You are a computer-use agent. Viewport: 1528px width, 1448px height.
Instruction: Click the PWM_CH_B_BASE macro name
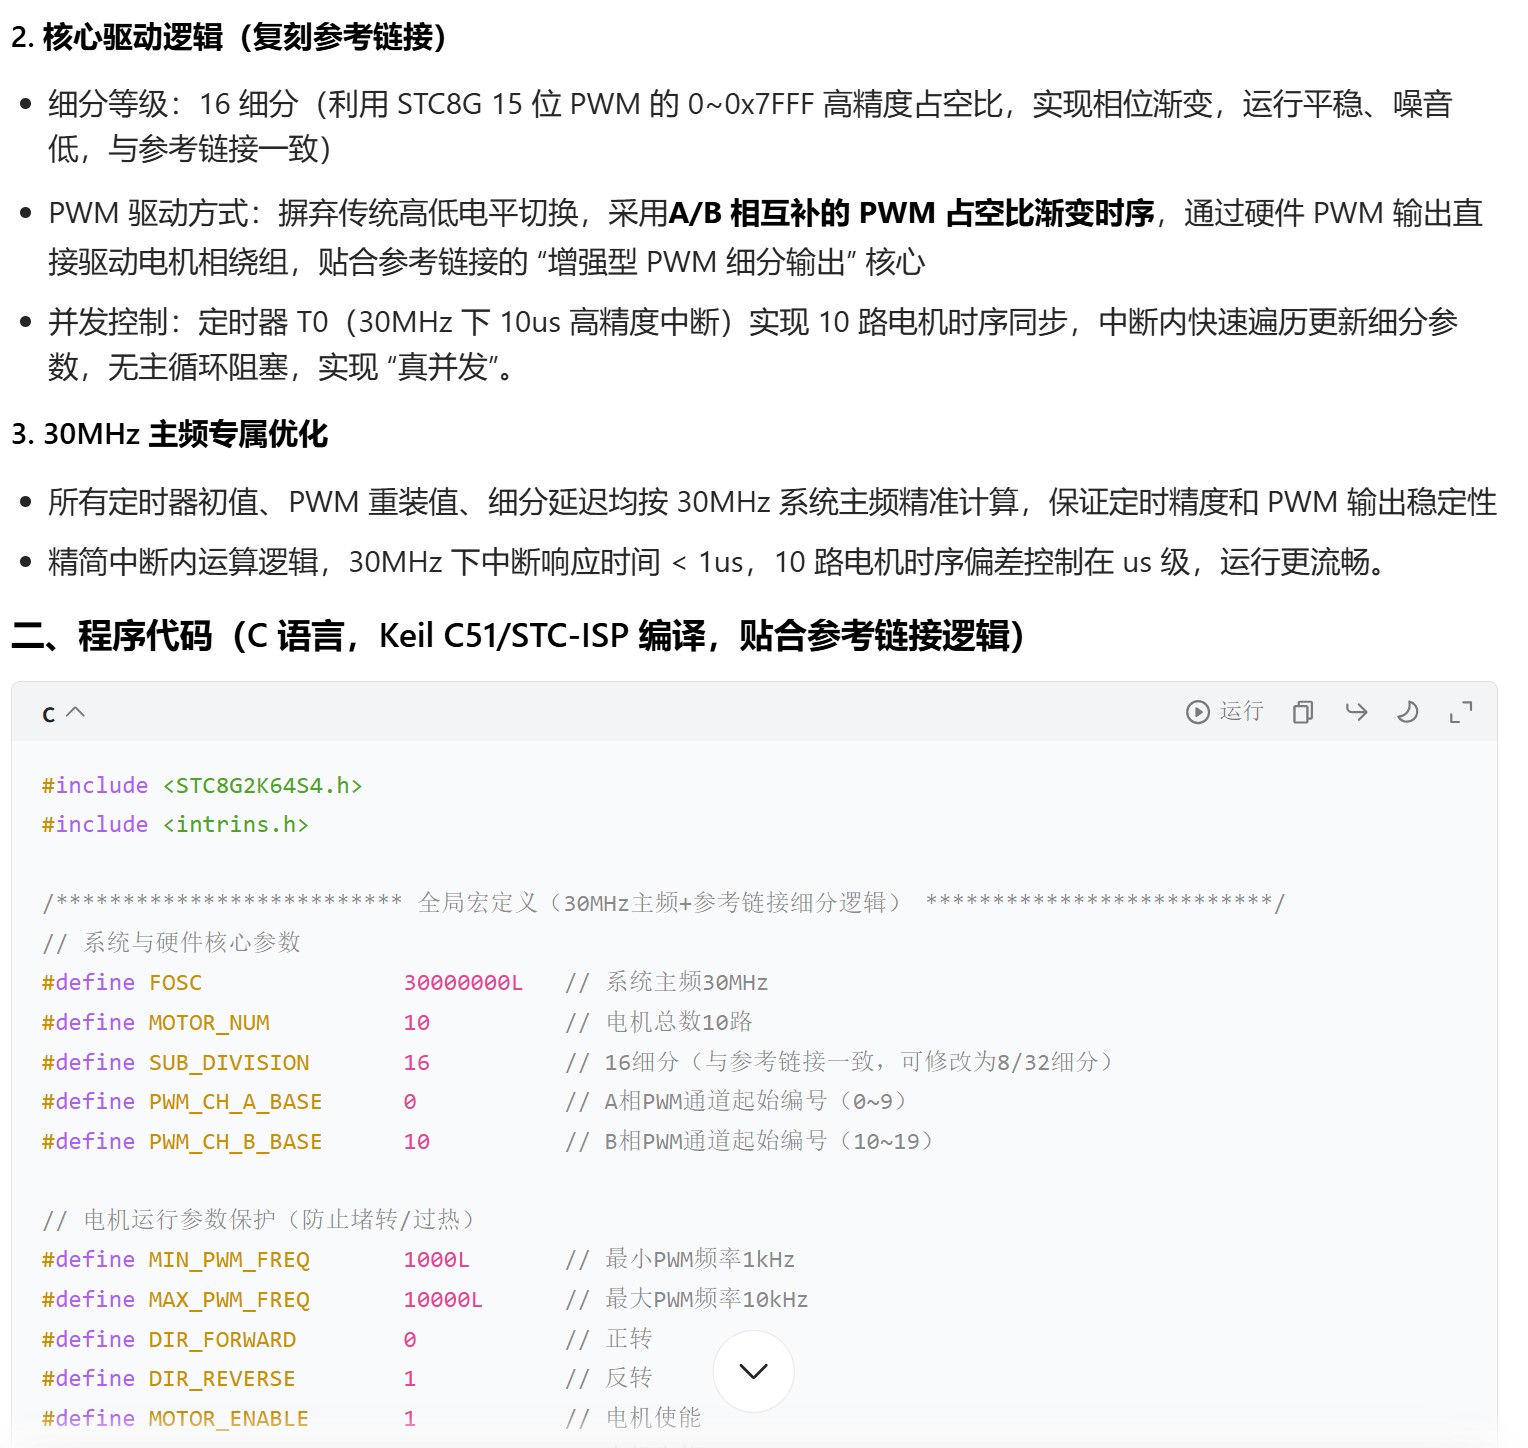[x=234, y=1140]
